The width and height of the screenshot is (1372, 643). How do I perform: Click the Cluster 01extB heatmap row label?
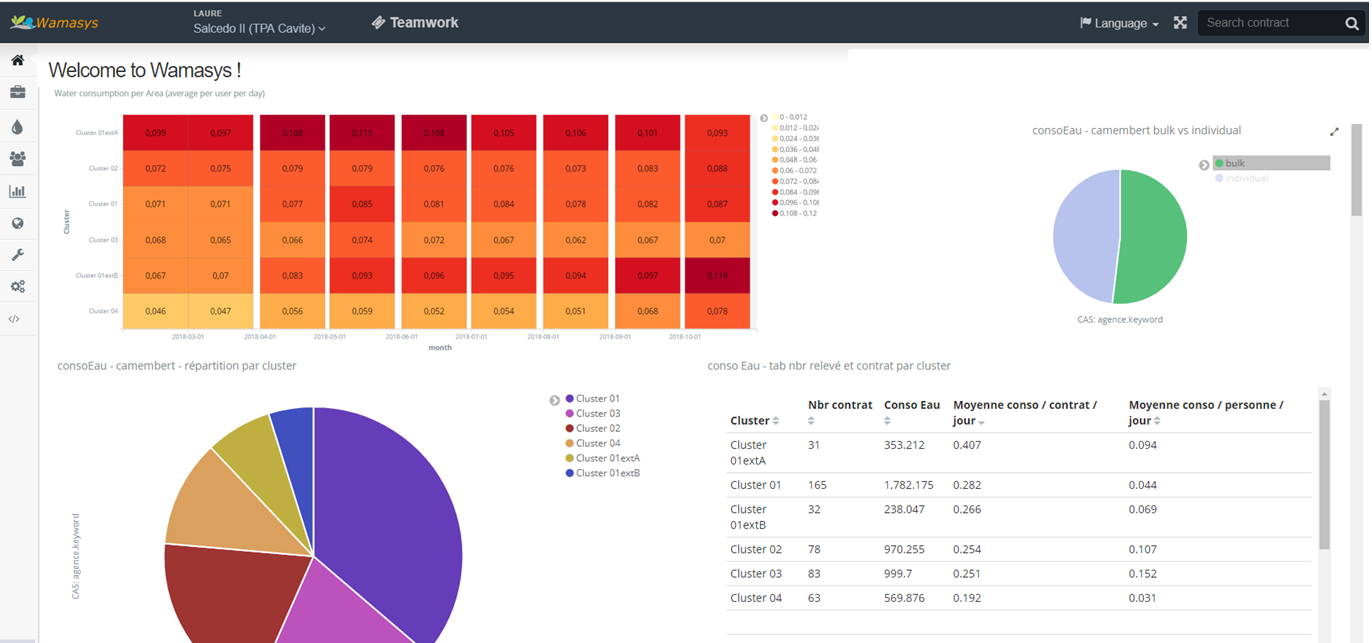tap(97, 275)
